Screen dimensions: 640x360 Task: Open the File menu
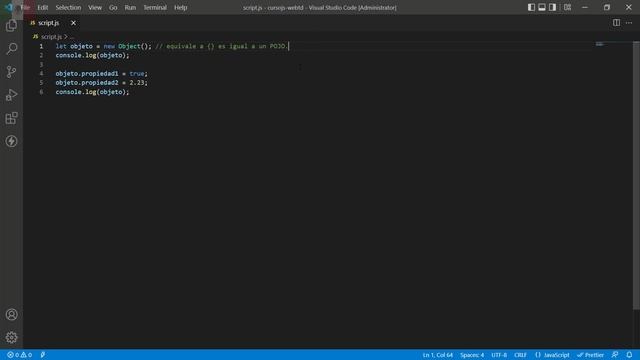[x=25, y=7]
